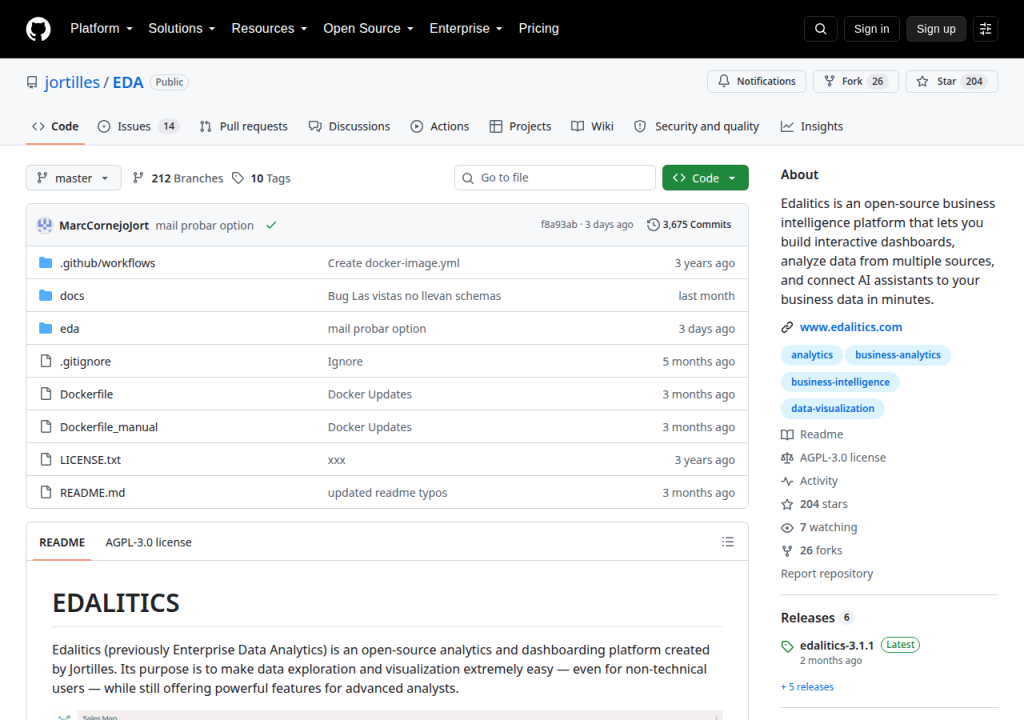Open the Discussions tab

pyautogui.click(x=349, y=126)
